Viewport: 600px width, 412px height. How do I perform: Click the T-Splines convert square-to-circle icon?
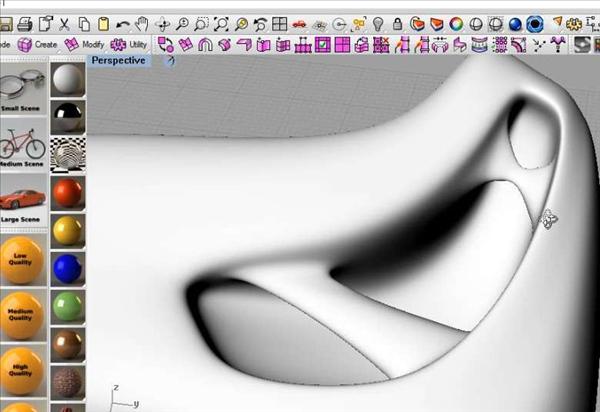(x=166, y=45)
